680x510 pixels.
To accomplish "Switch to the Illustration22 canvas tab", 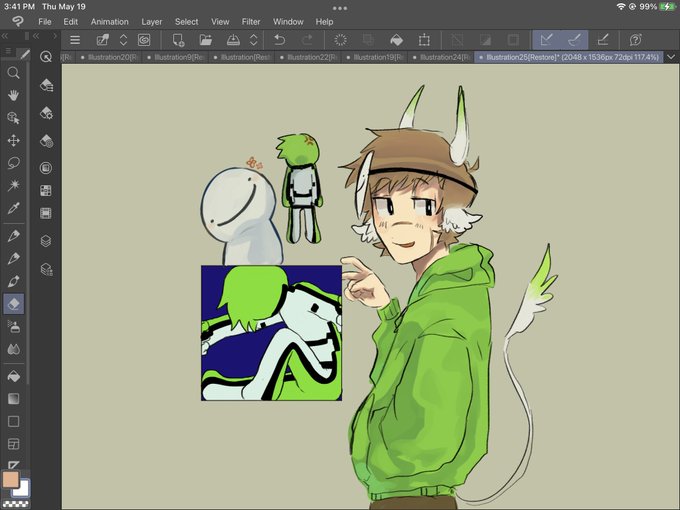I will click(x=309, y=57).
